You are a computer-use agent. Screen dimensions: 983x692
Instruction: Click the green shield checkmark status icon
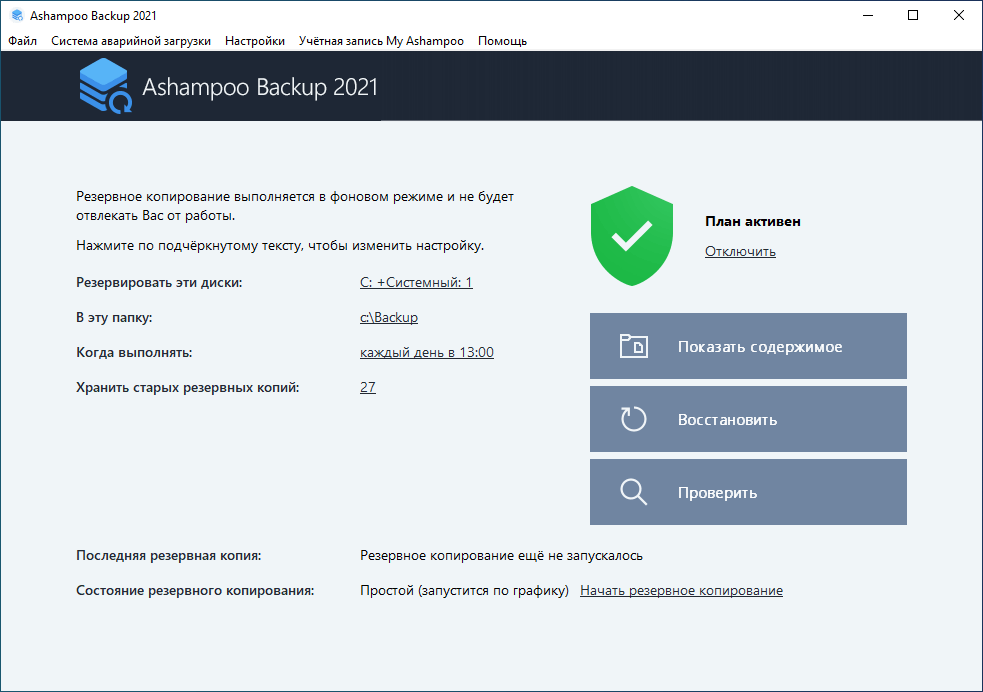[632, 238]
